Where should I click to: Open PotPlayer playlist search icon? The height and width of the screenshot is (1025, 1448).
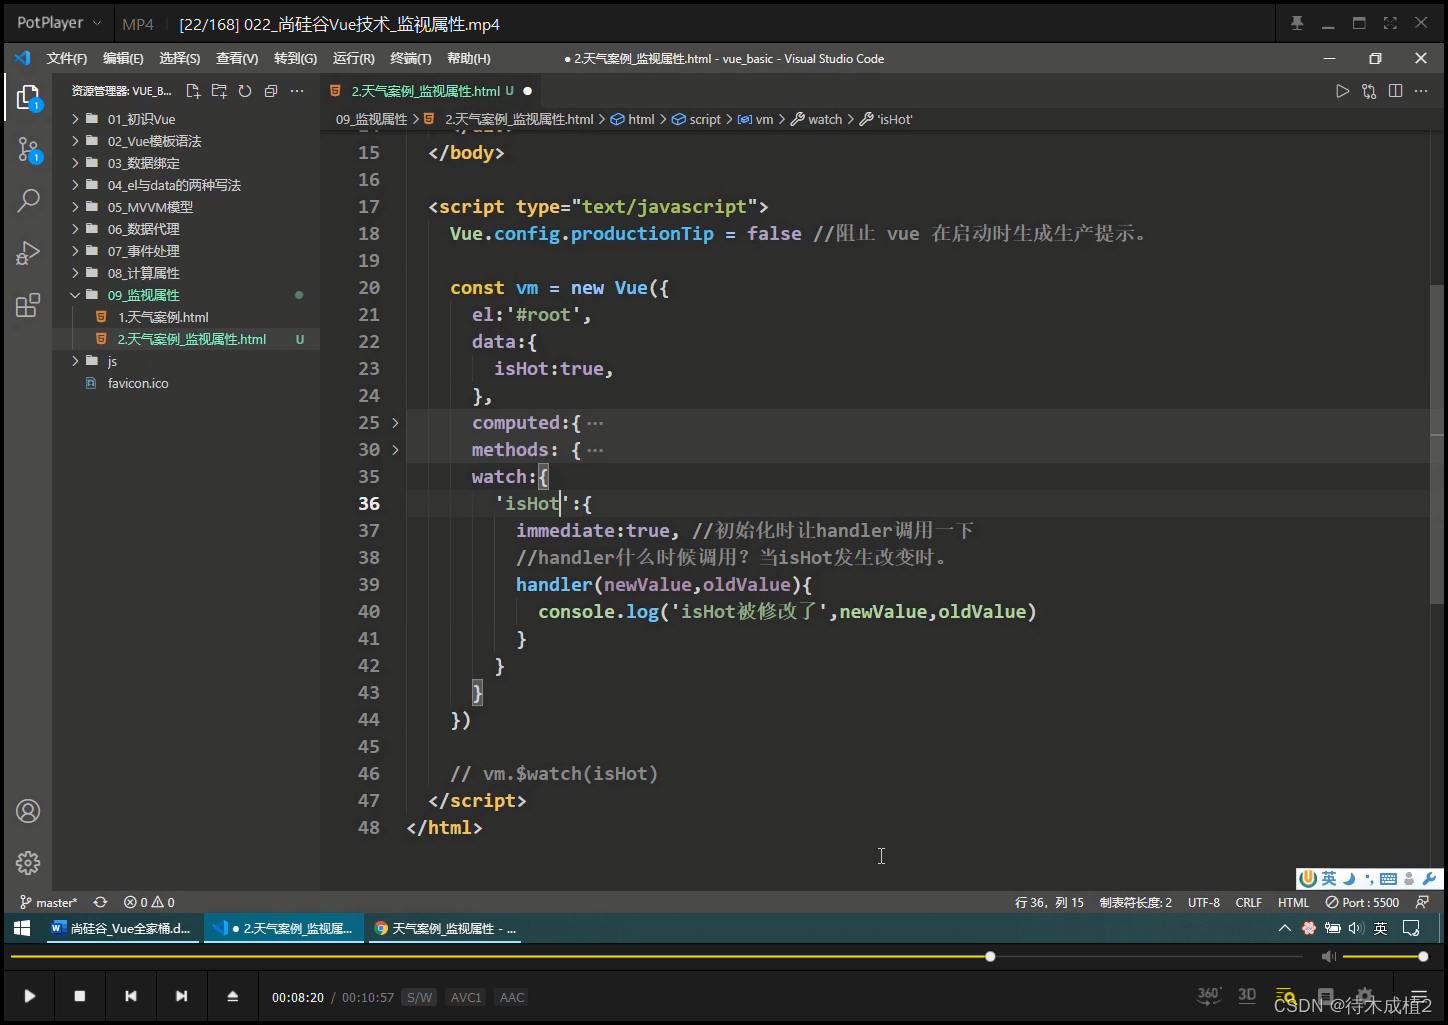pos(1286,997)
